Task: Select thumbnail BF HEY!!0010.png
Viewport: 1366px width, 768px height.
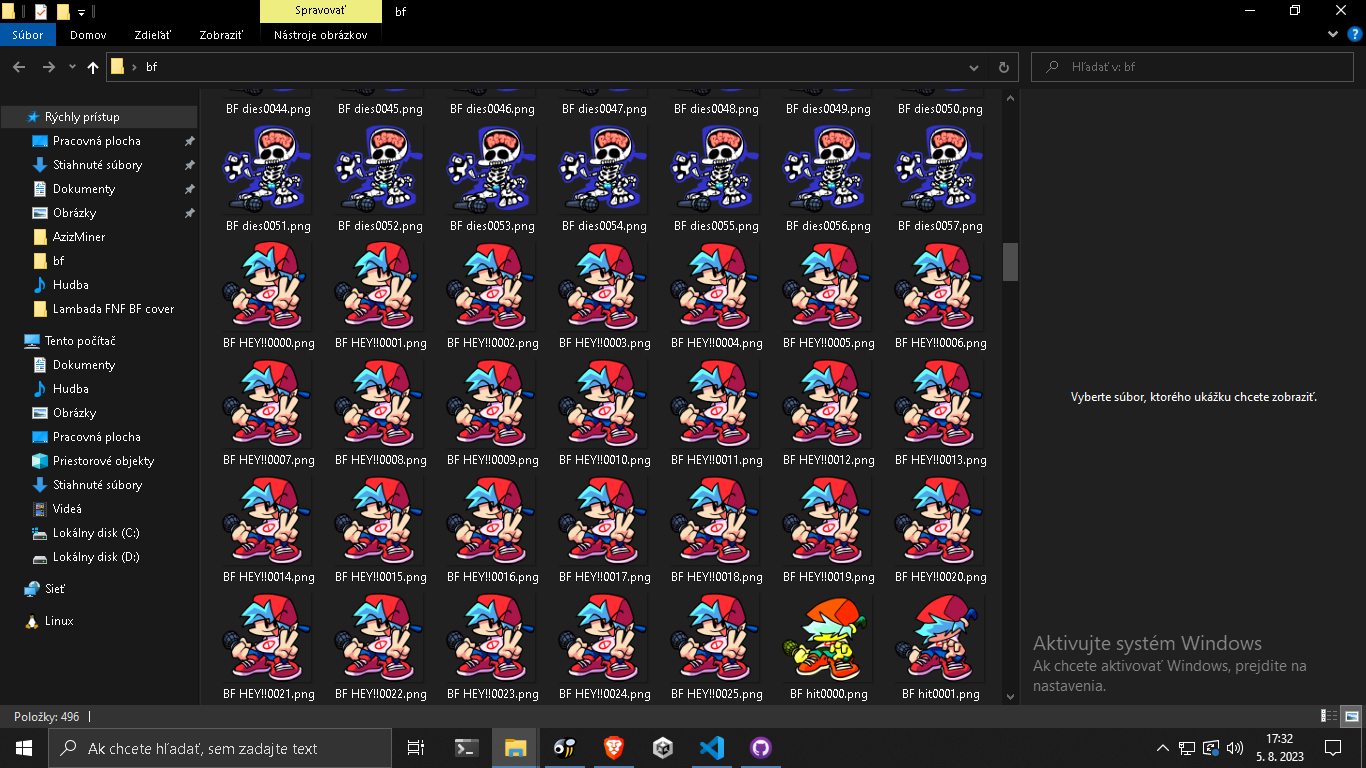Action: pos(604,404)
